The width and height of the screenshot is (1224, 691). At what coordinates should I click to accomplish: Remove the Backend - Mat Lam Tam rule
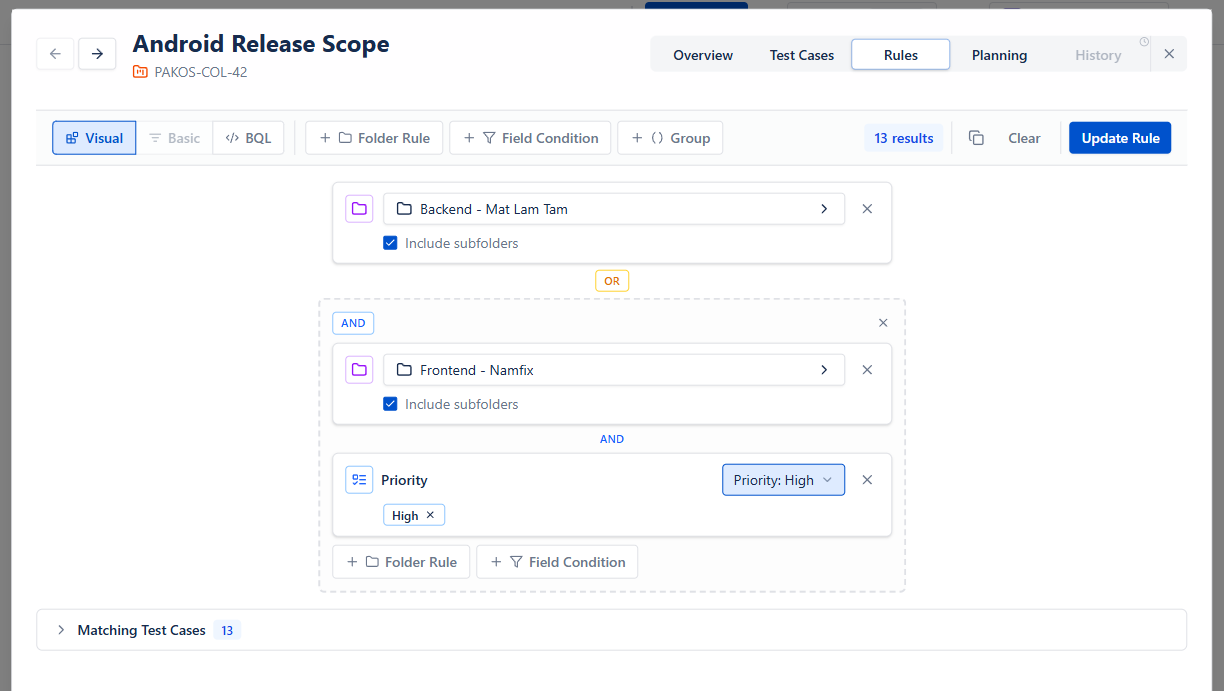click(867, 209)
